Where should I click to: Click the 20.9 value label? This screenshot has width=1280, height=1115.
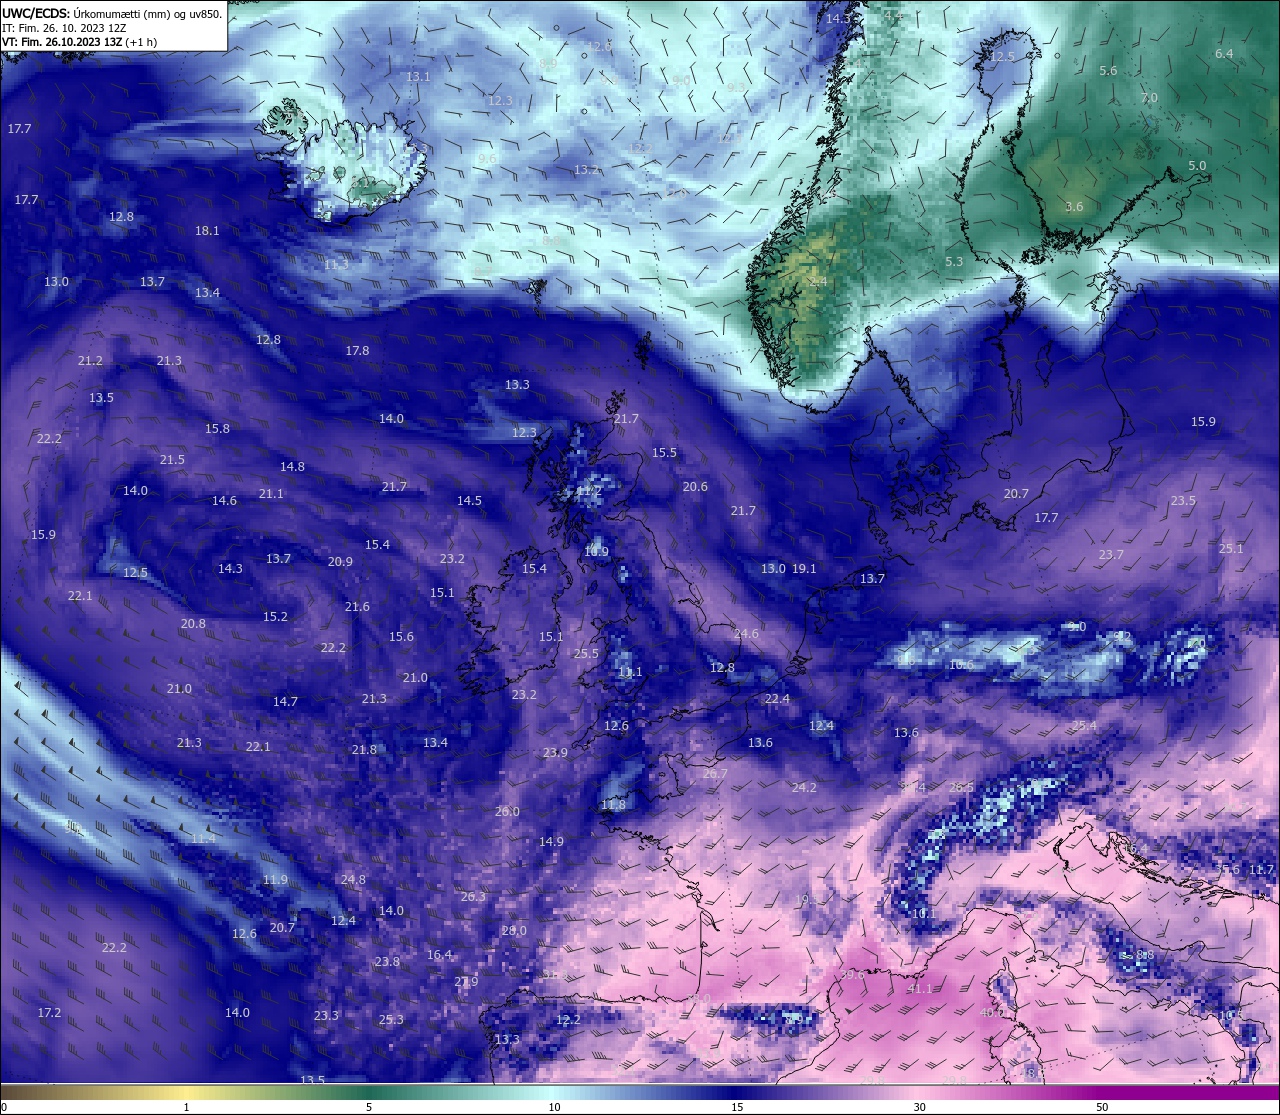pos(340,562)
